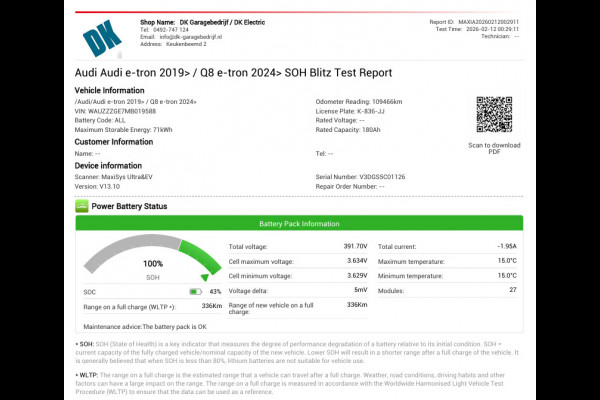Click the Total voltage 391.70V value

355,246
